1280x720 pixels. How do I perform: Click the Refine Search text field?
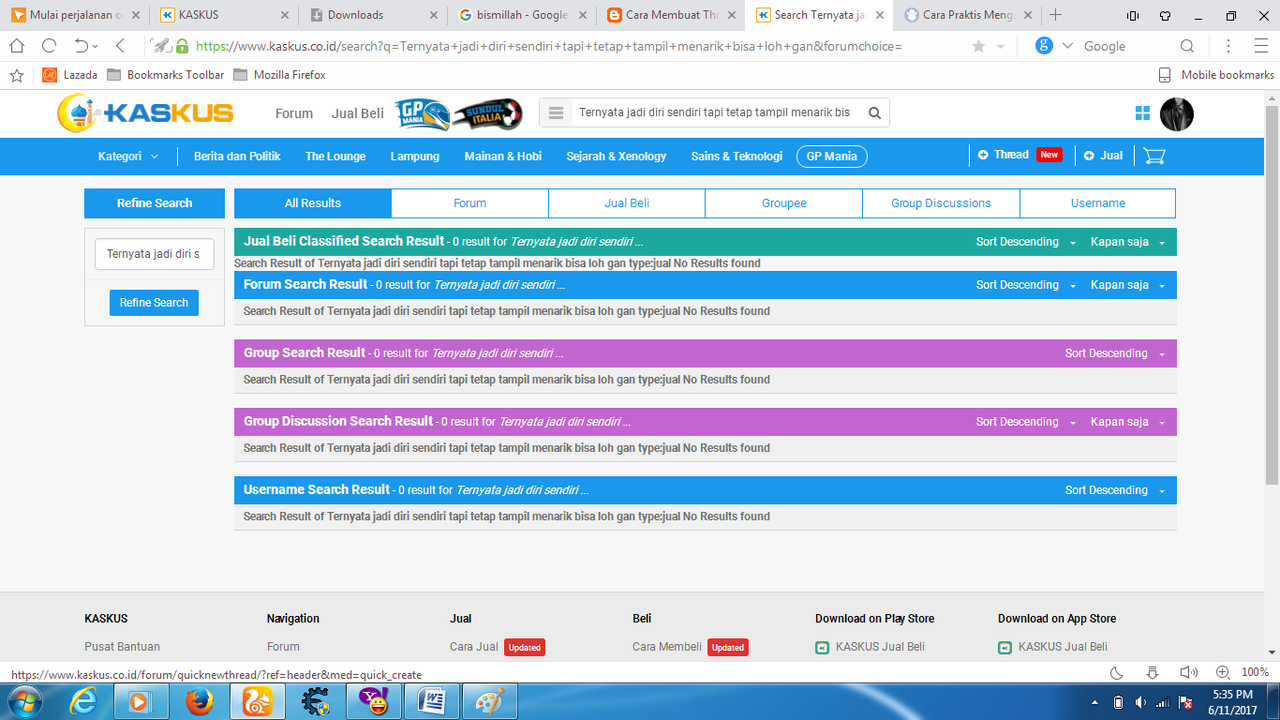[154, 254]
